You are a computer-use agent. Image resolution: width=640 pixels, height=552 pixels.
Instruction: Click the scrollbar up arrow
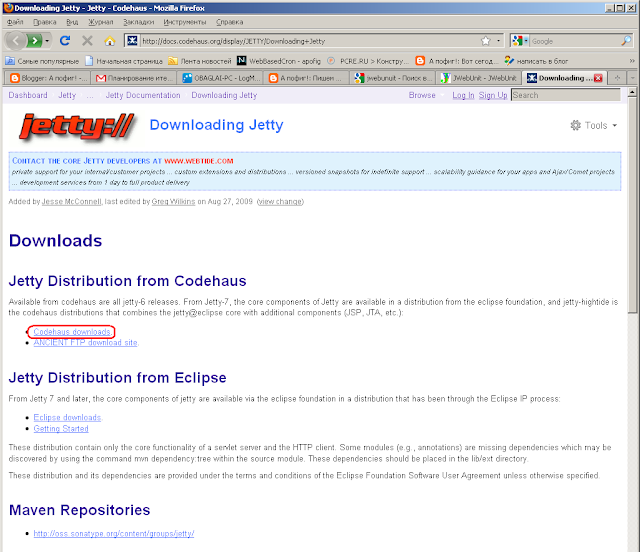632,92
